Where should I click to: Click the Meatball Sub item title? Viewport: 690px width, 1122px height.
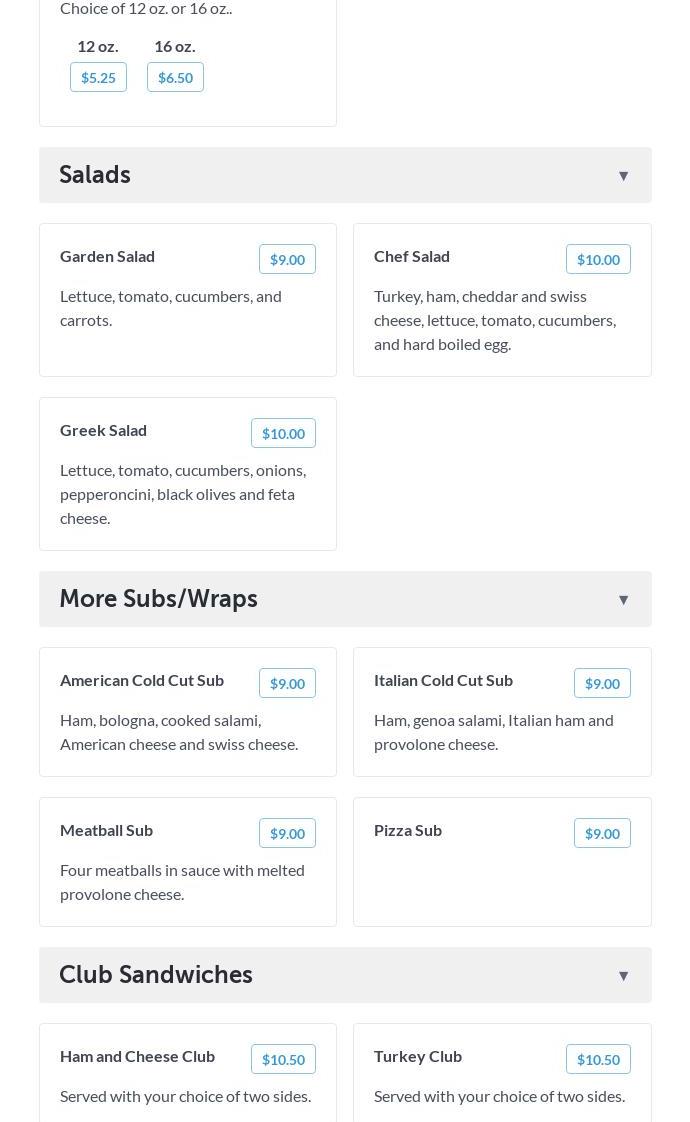tap(106, 831)
